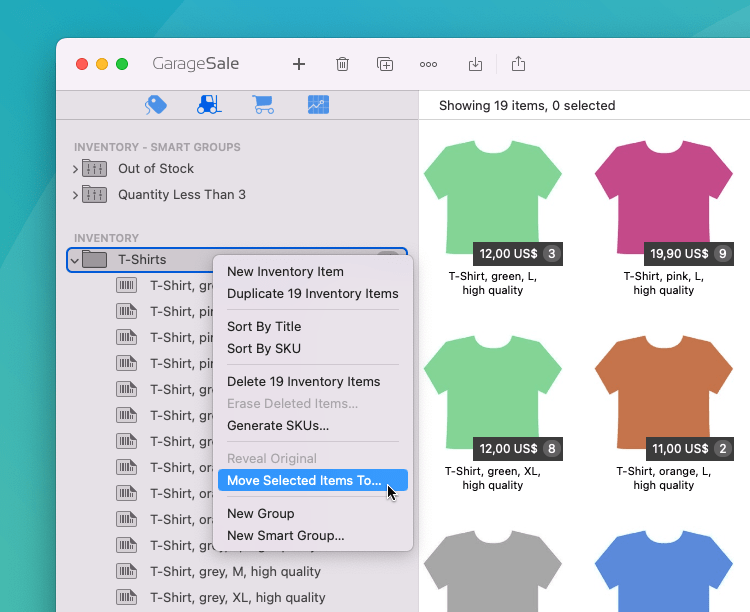Select the green XL T-shirt thumbnail
This screenshot has height=612, width=750.
[493, 392]
